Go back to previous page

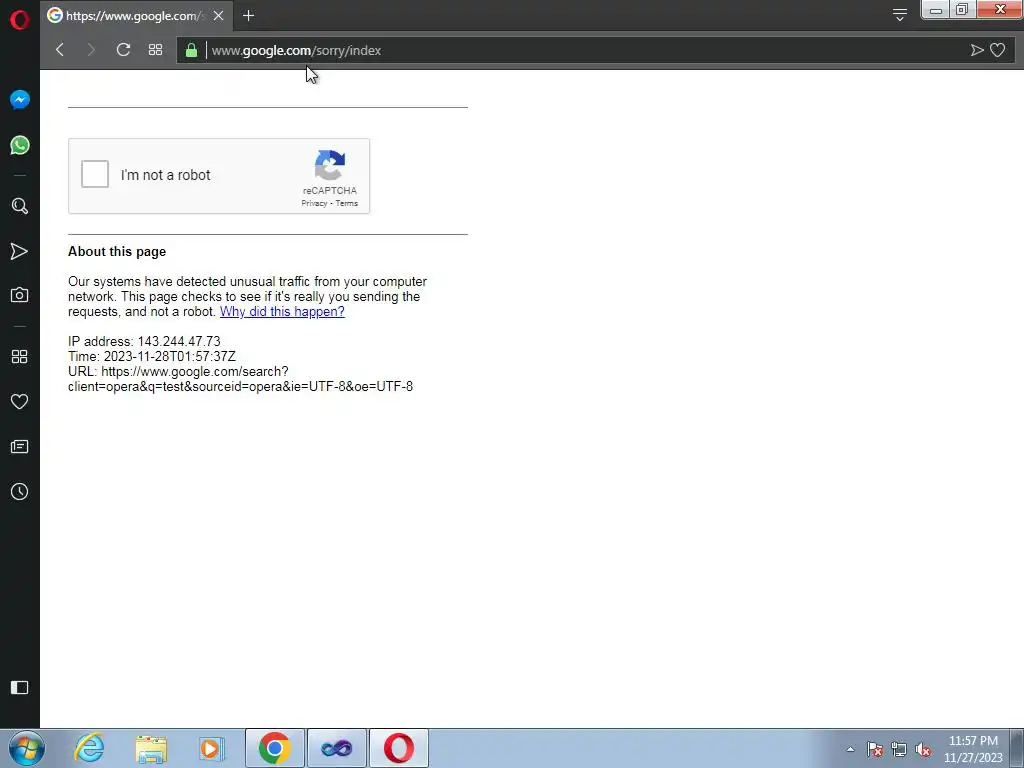pyautogui.click(x=59, y=50)
